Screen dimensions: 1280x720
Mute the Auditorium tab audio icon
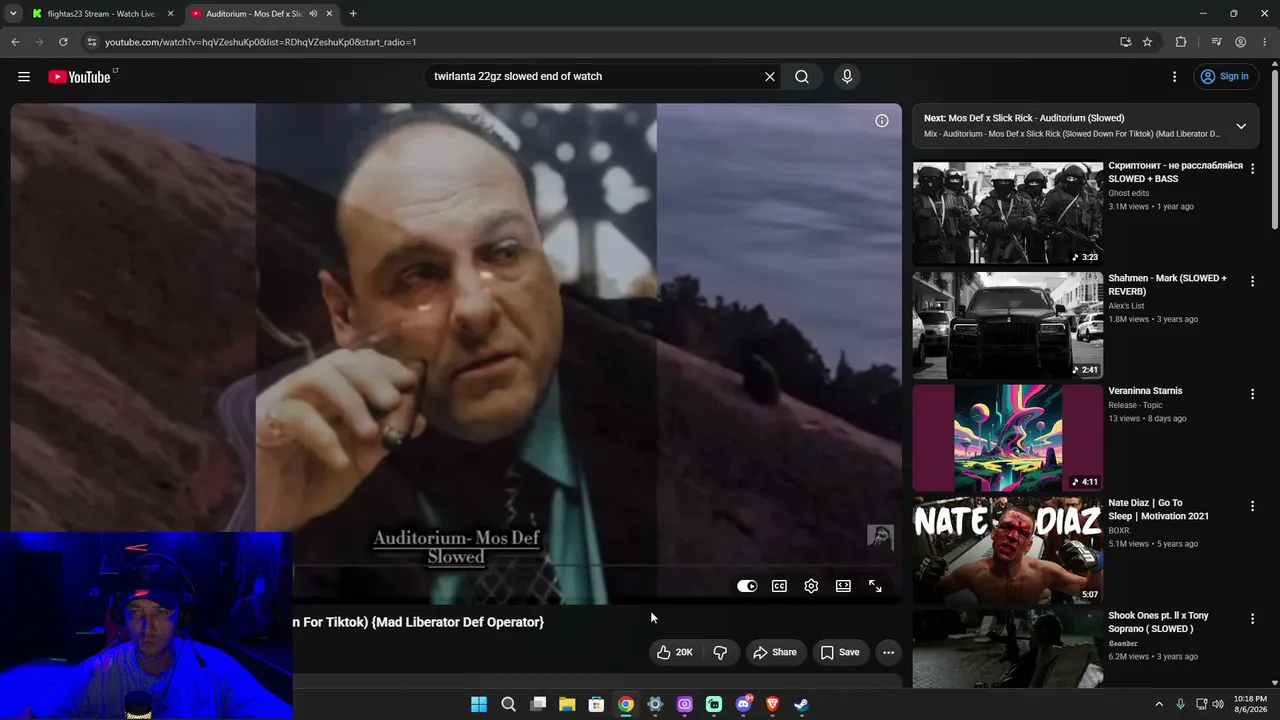tap(313, 14)
